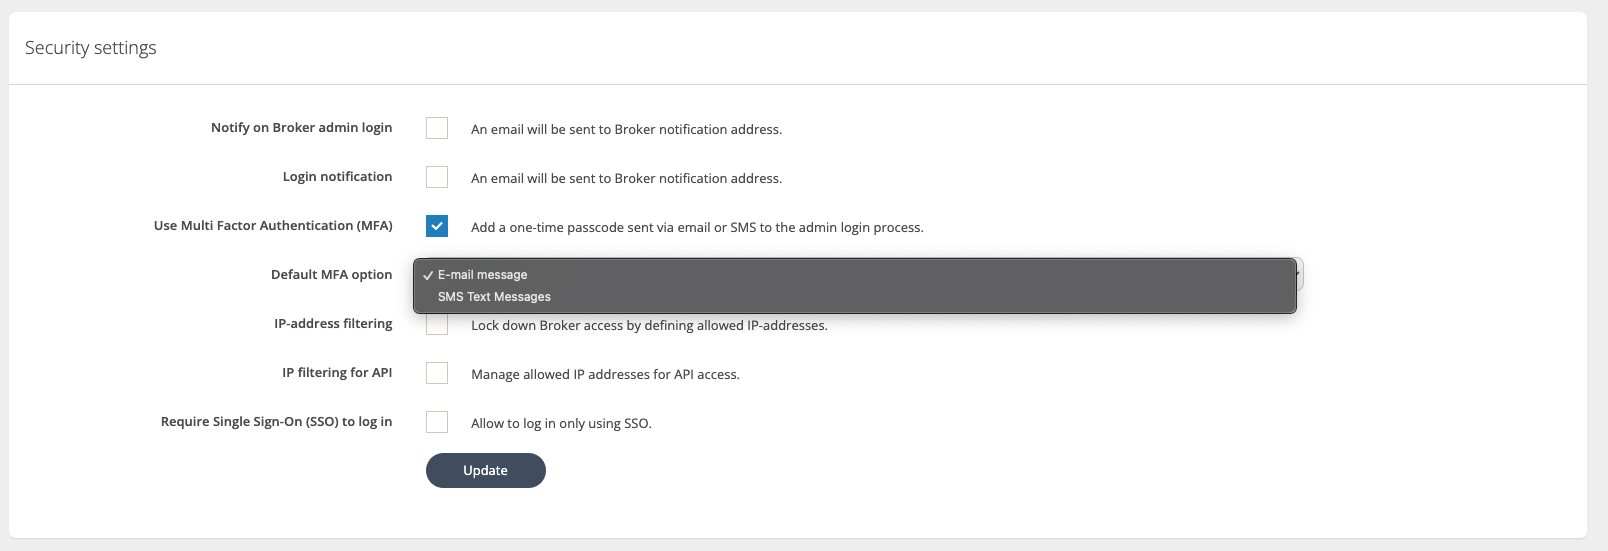Screen dimensions: 1608x551
Task: Click the 'Login notification' label text
Action: 337,177
